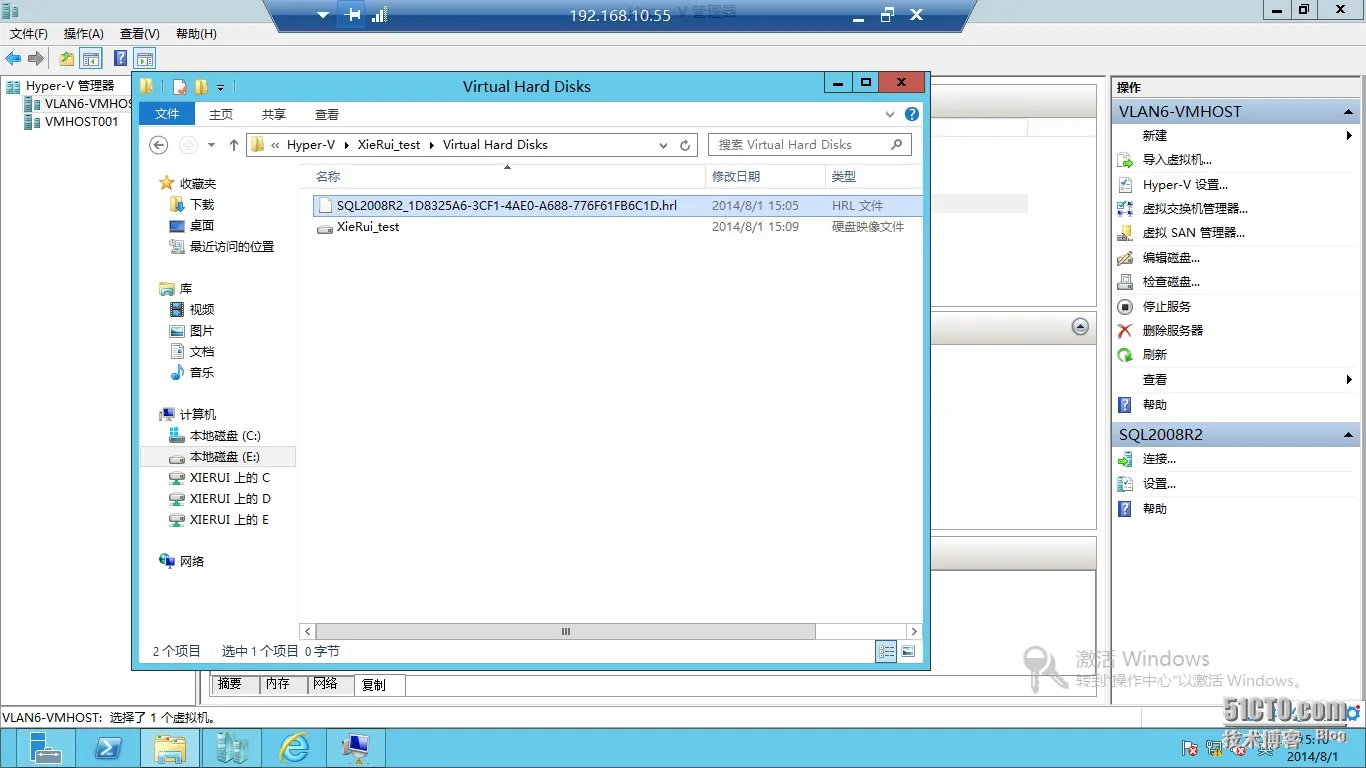This screenshot has width=1366, height=768.
Task: Toggle the action pane icon in Hyper-V Manager toolbar
Action: 145,59
